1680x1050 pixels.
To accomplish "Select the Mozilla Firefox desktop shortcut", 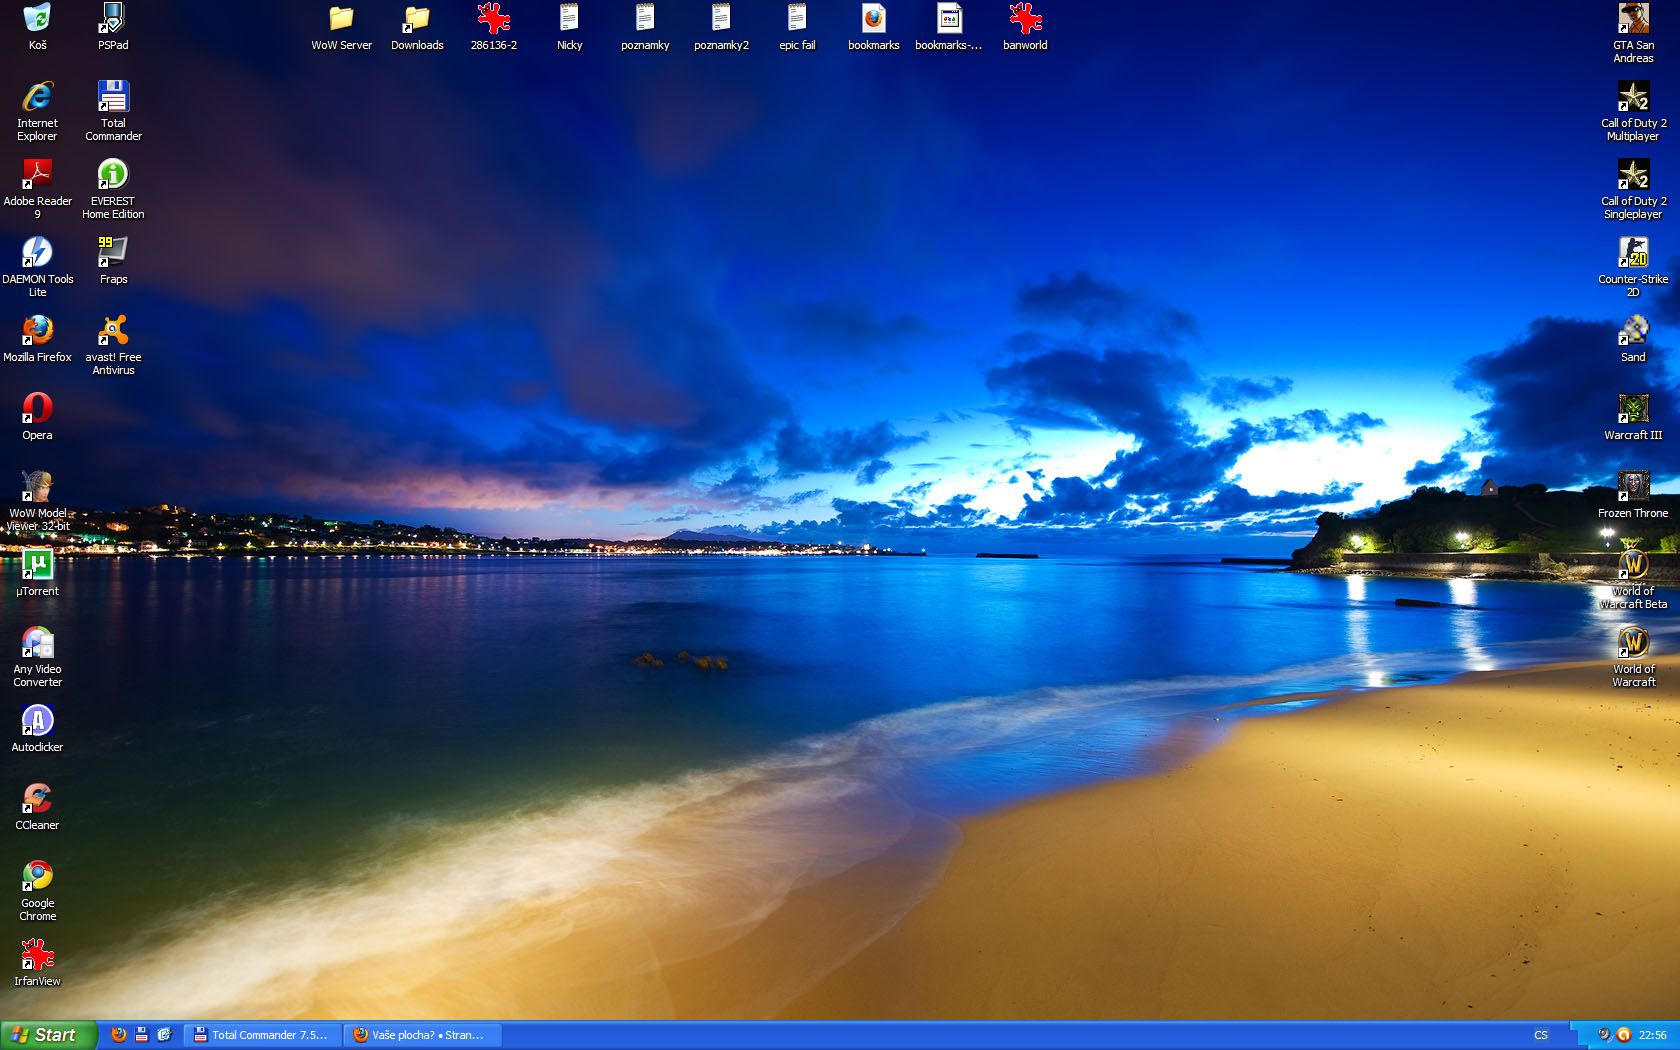I will (x=37, y=331).
